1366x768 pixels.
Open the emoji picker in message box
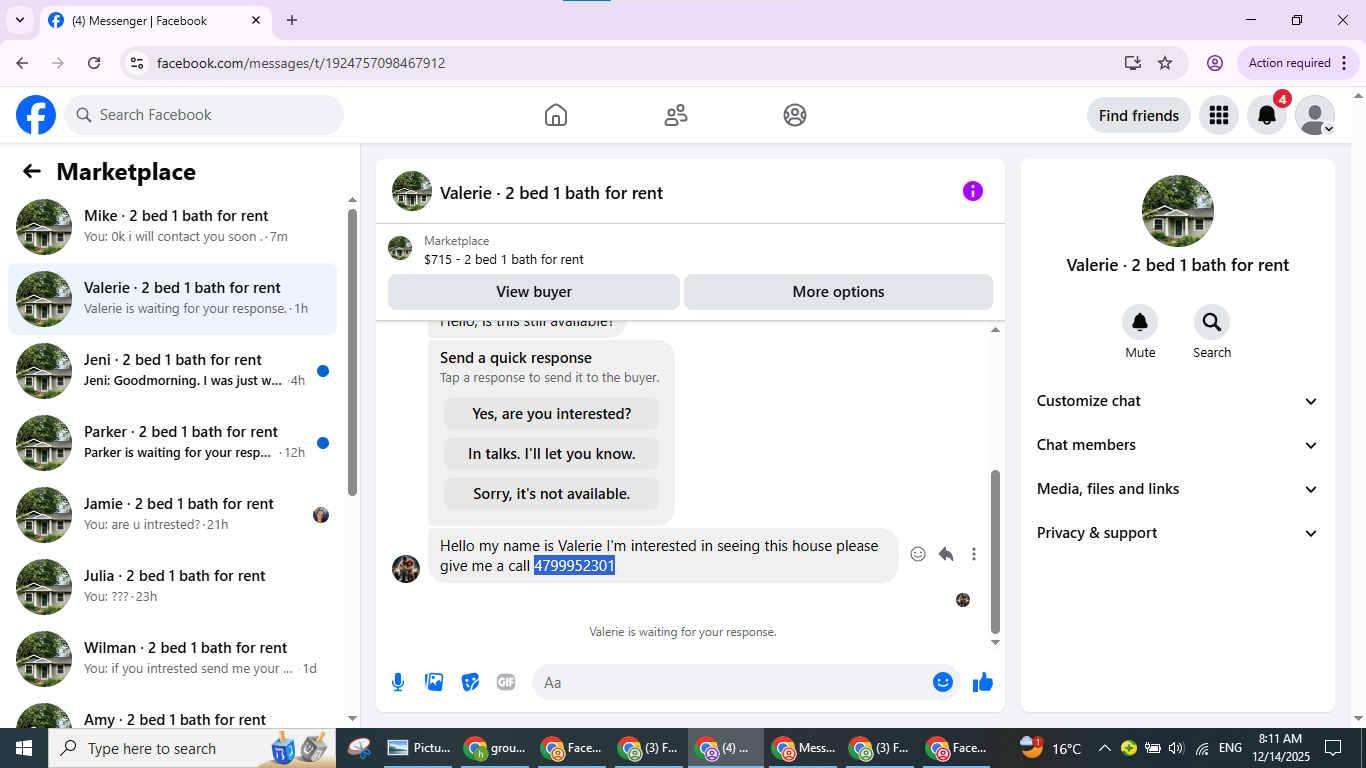942,682
